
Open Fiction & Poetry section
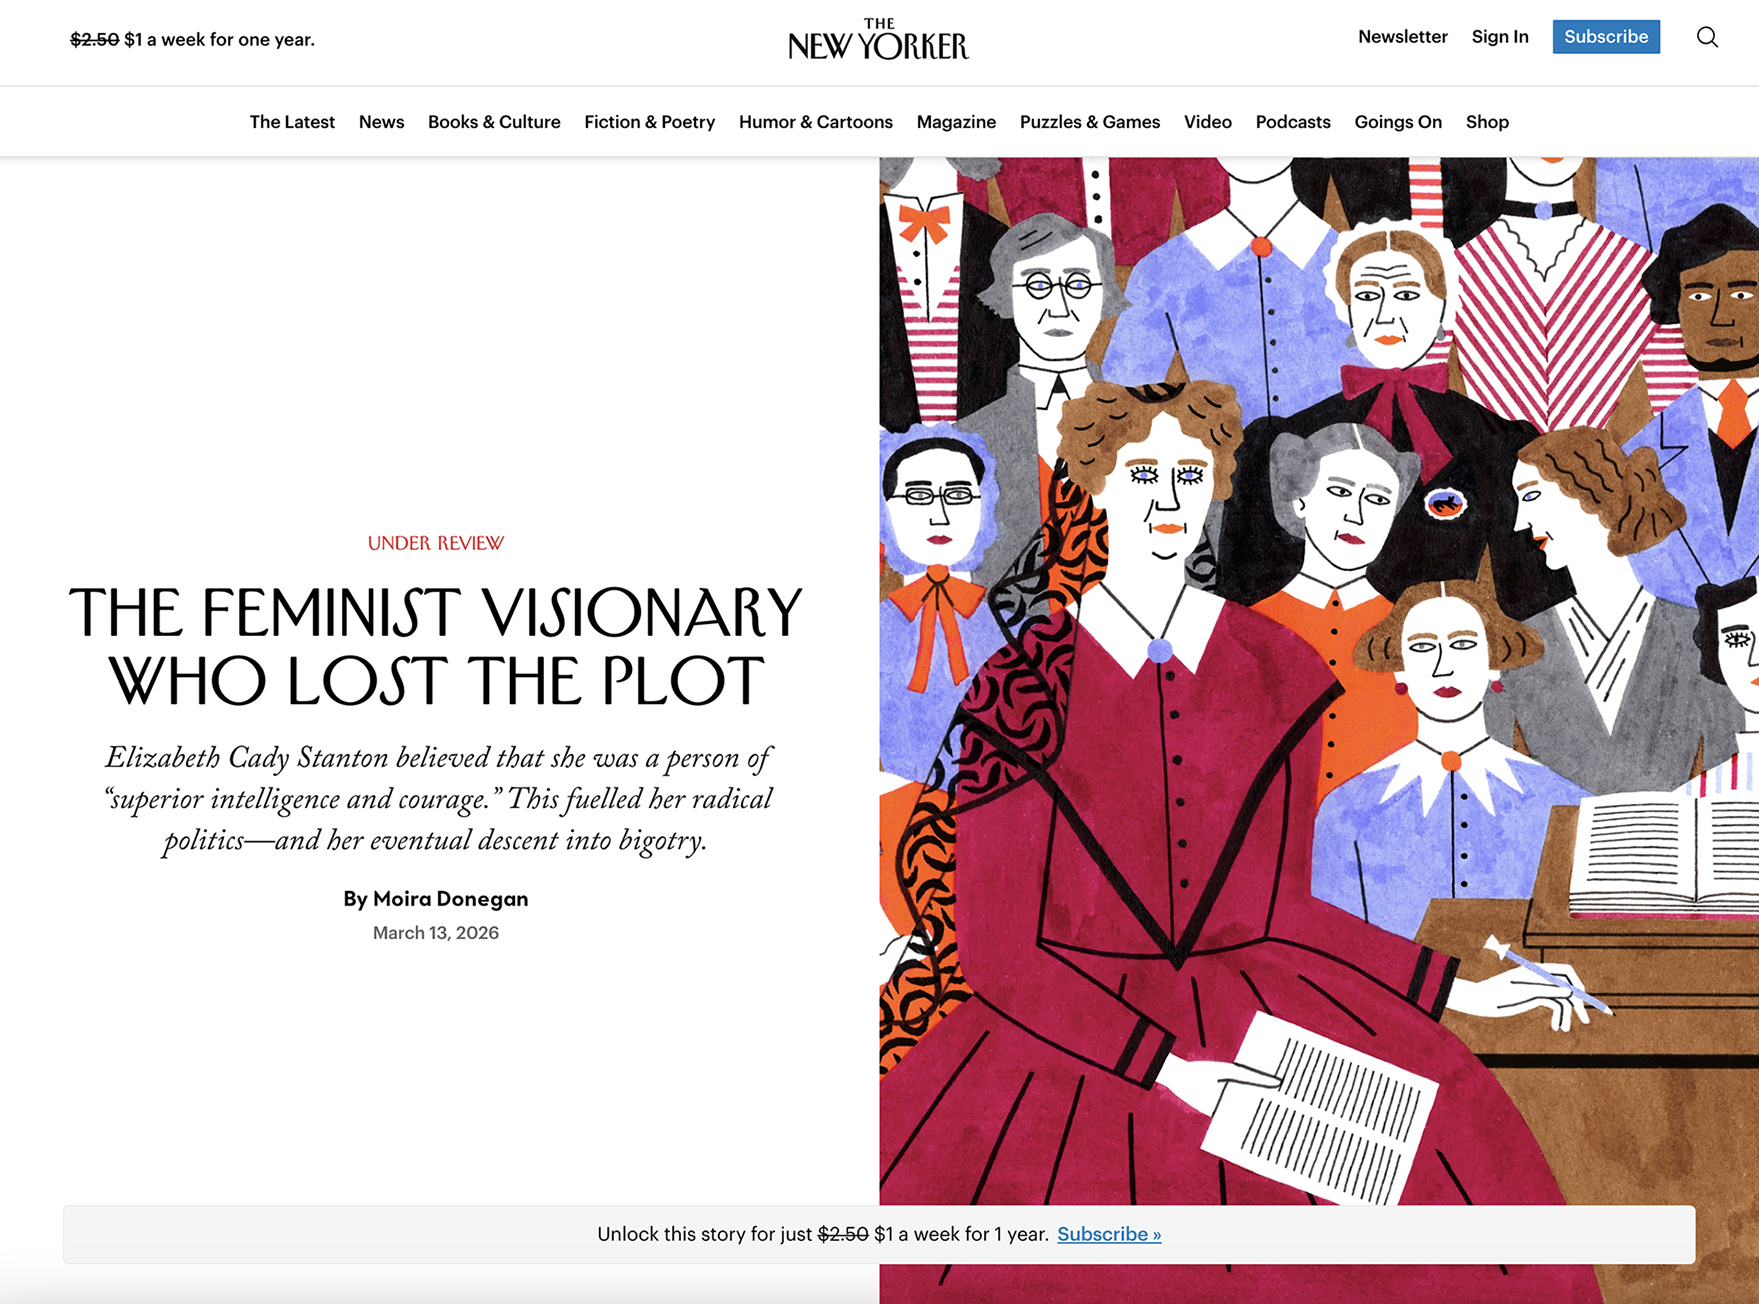click(x=650, y=122)
